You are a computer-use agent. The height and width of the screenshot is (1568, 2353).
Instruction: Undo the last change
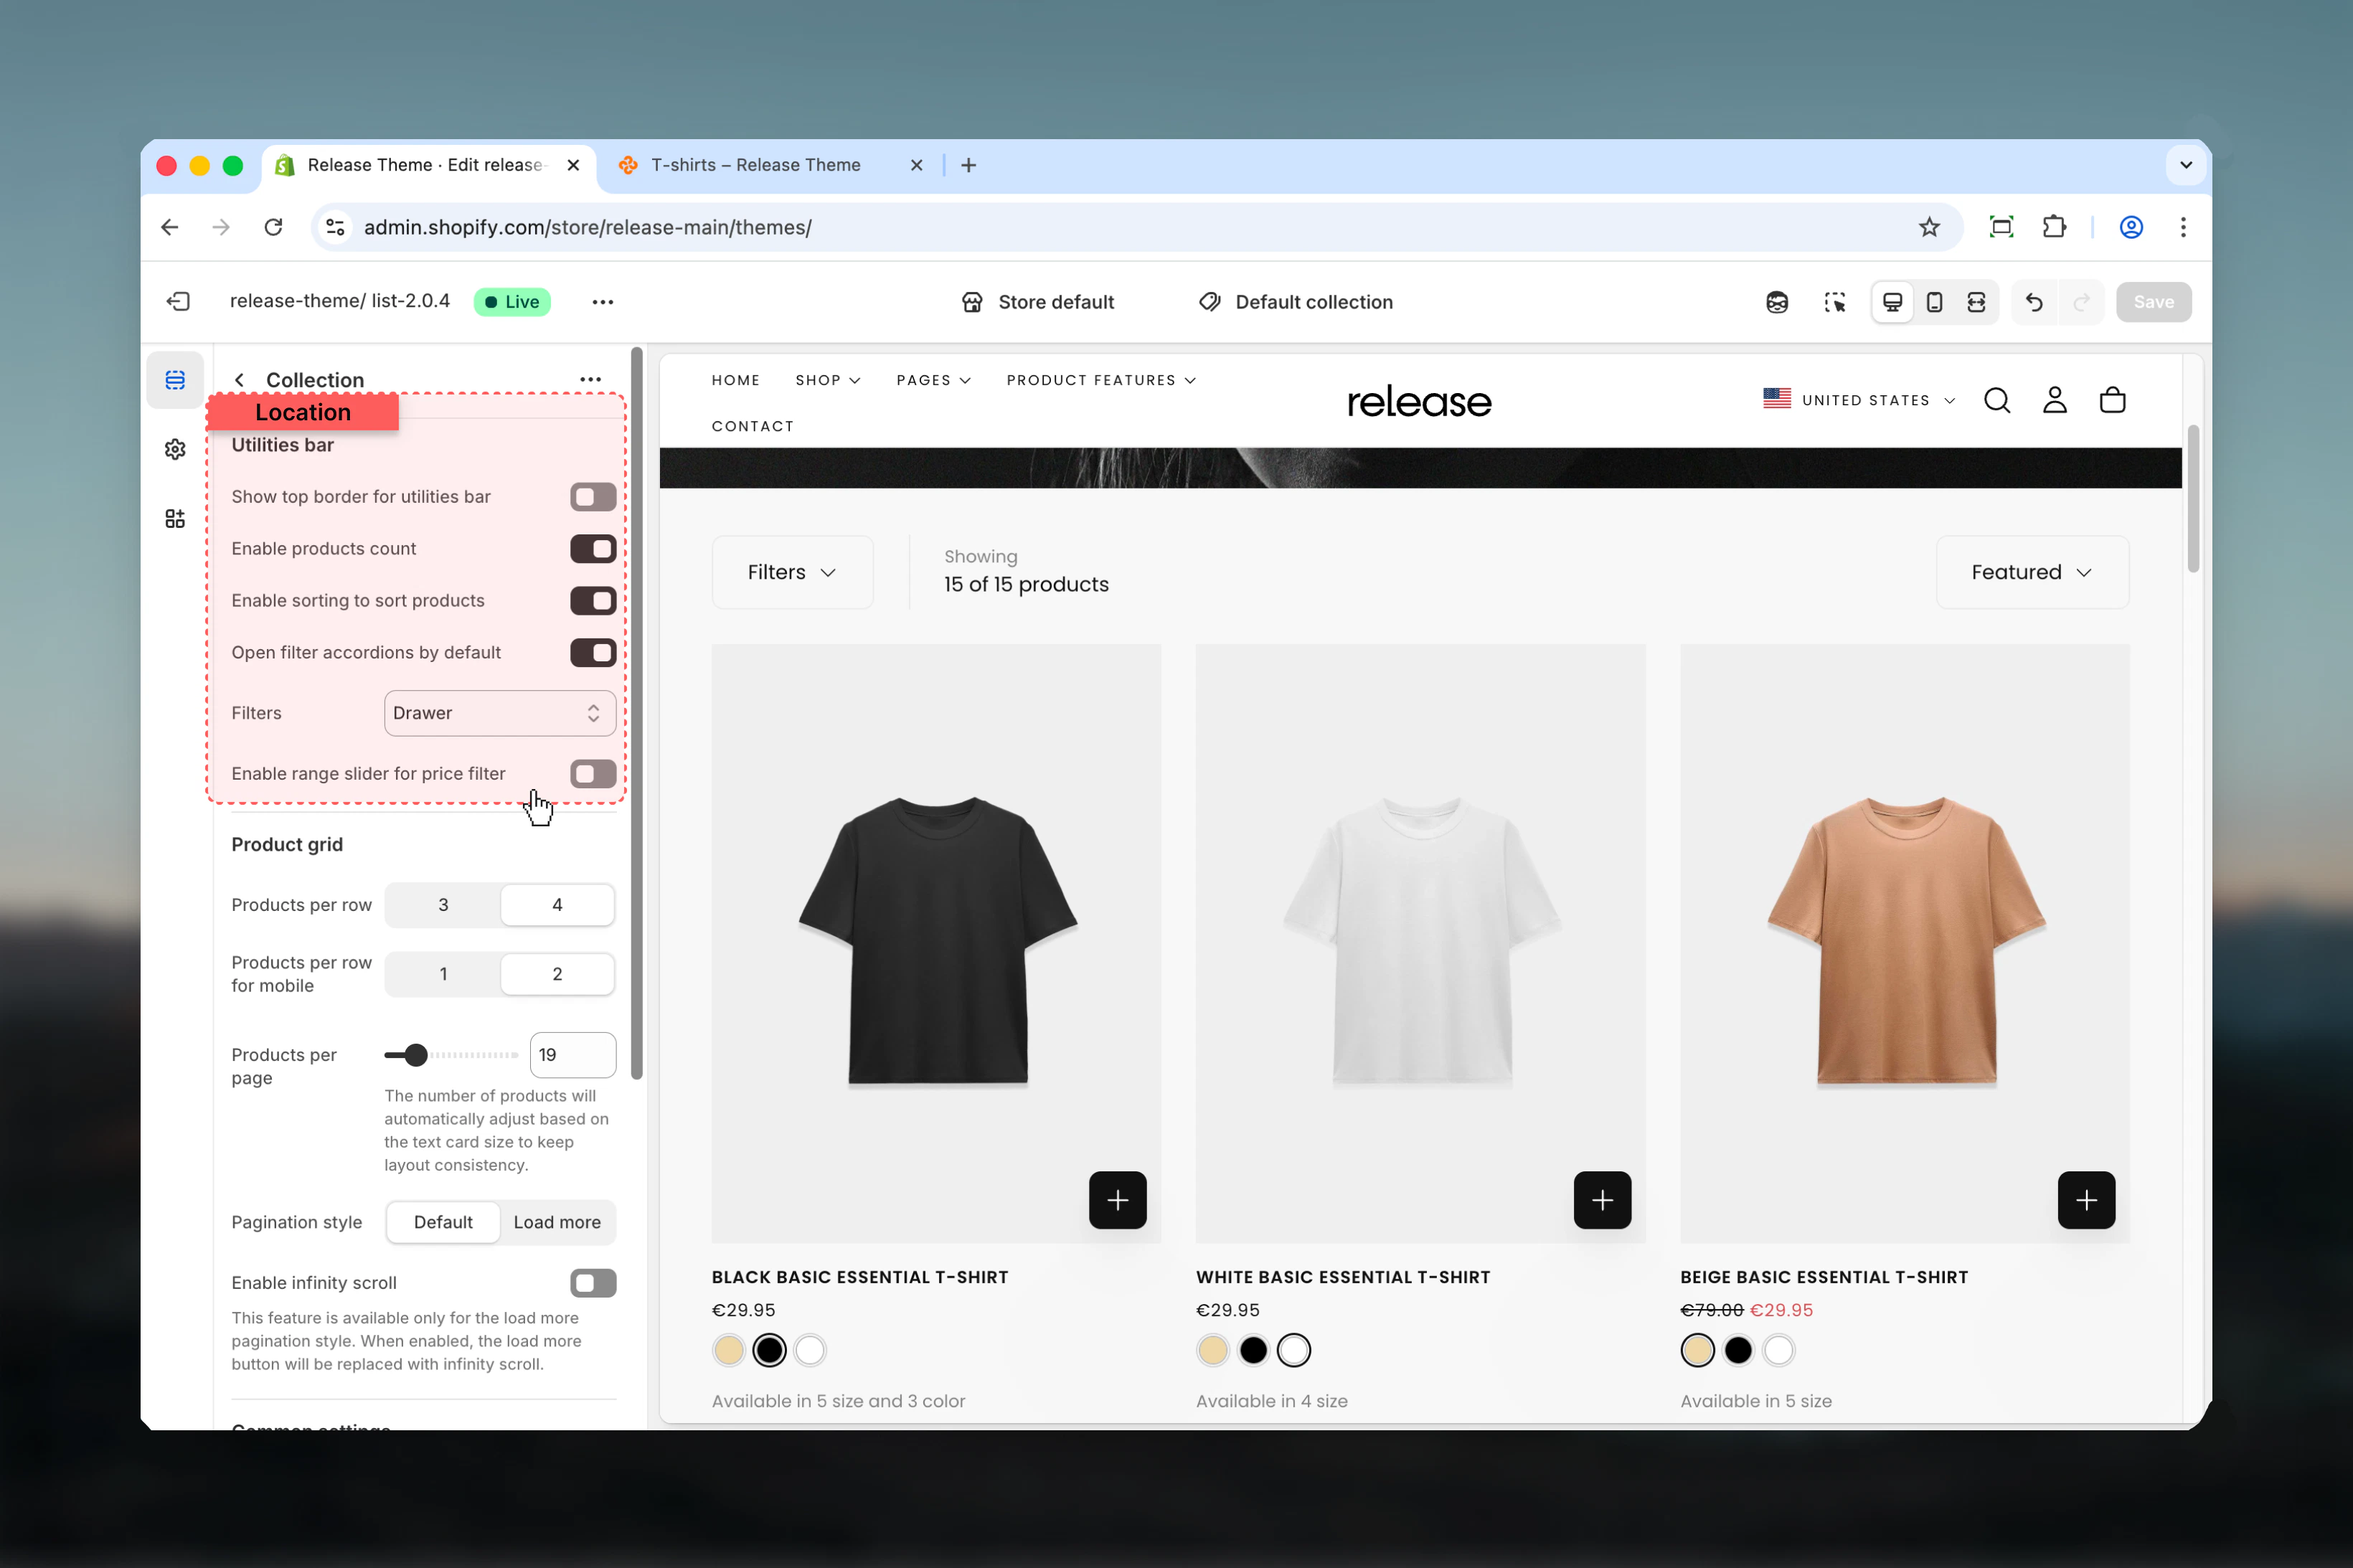coord(2034,302)
